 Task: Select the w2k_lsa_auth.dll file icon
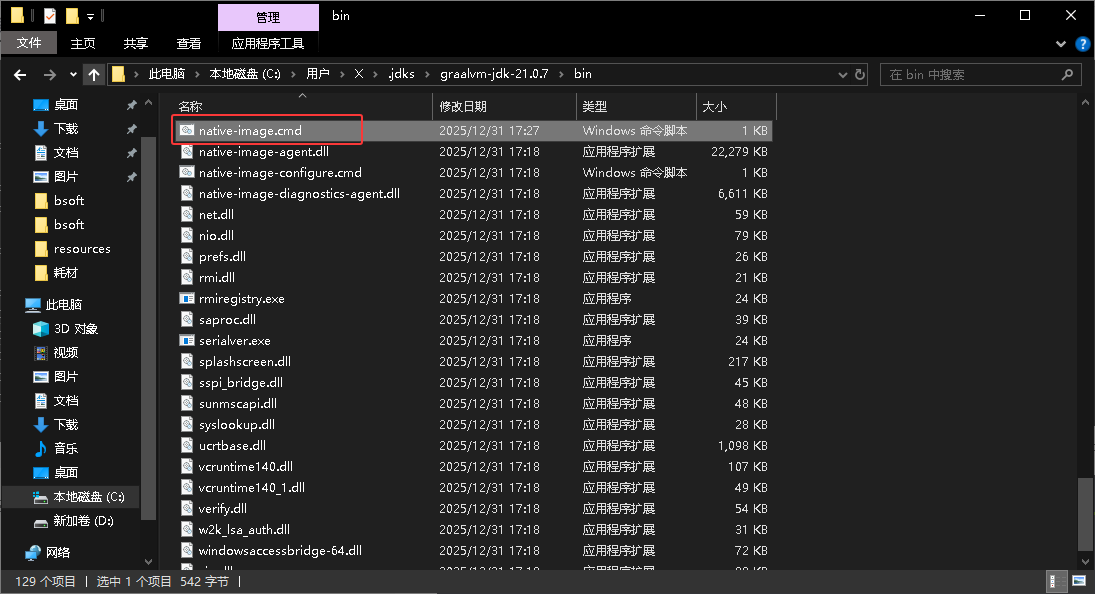pyautogui.click(x=186, y=529)
